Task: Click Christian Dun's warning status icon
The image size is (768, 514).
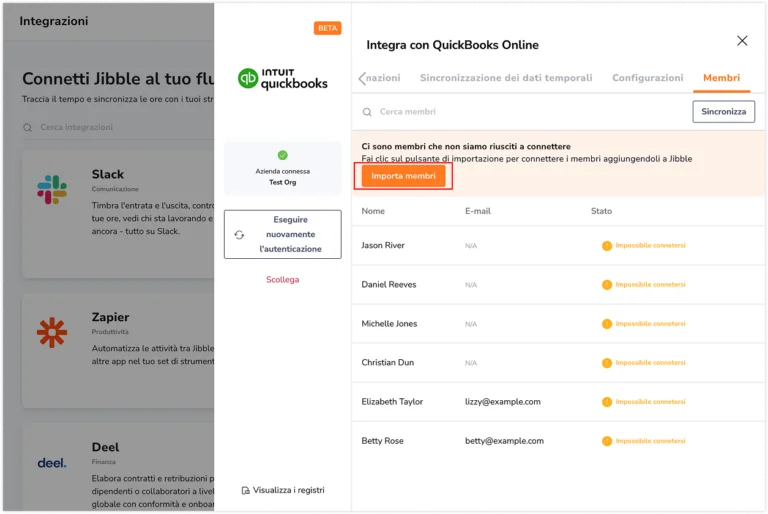Action: tap(606, 363)
